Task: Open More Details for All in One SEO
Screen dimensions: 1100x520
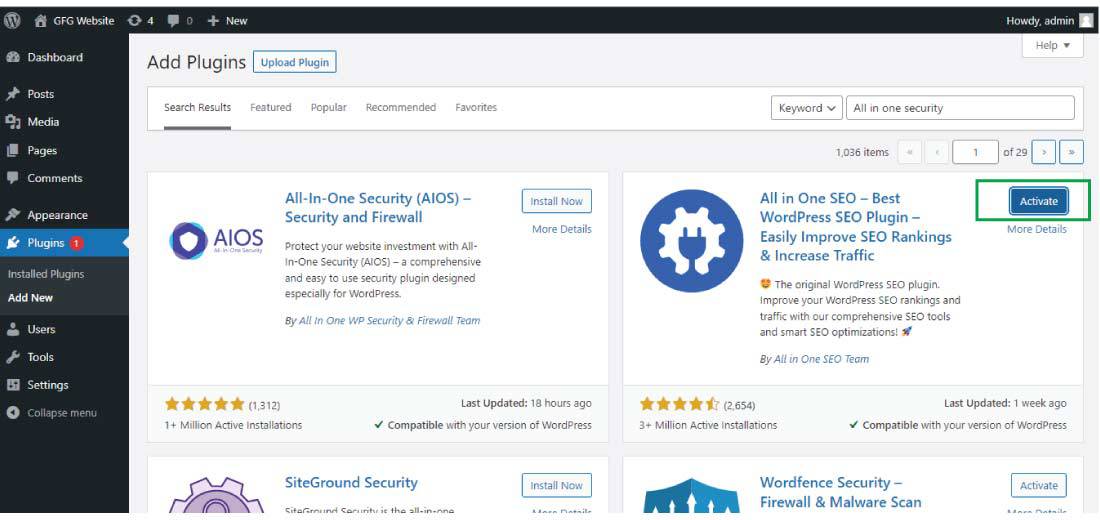Action: pyautogui.click(x=1037, y=229)
